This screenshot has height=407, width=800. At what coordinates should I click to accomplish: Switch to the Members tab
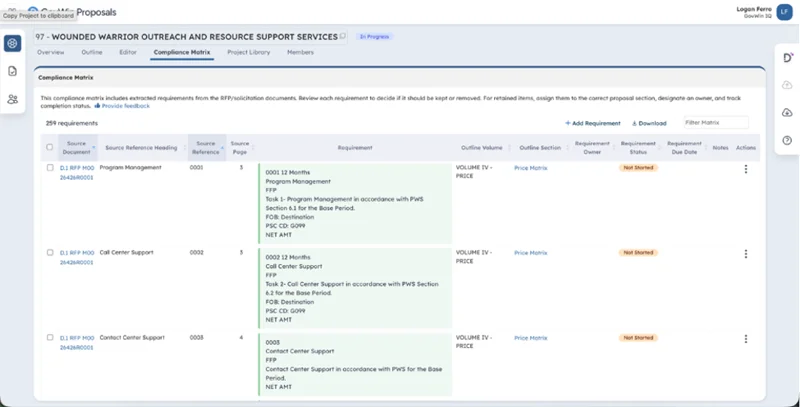click(x=300, y=52)
